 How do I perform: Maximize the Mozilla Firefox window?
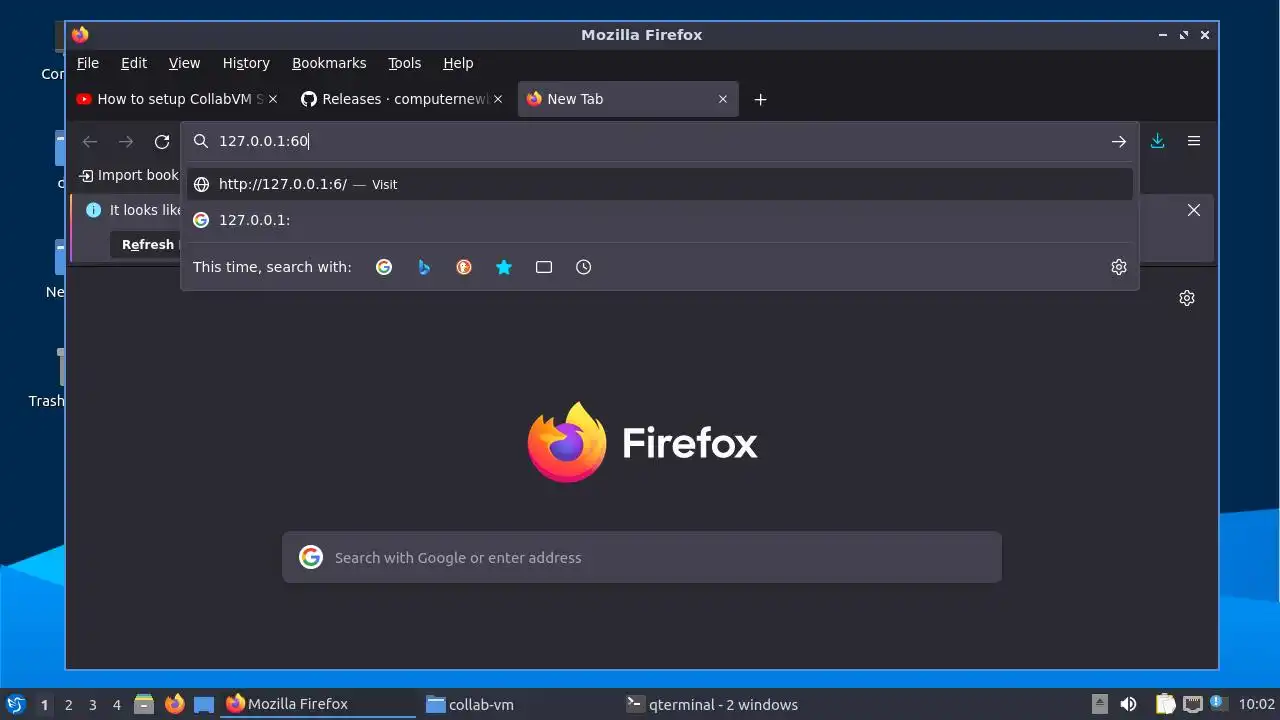(x=1184, y=35)
